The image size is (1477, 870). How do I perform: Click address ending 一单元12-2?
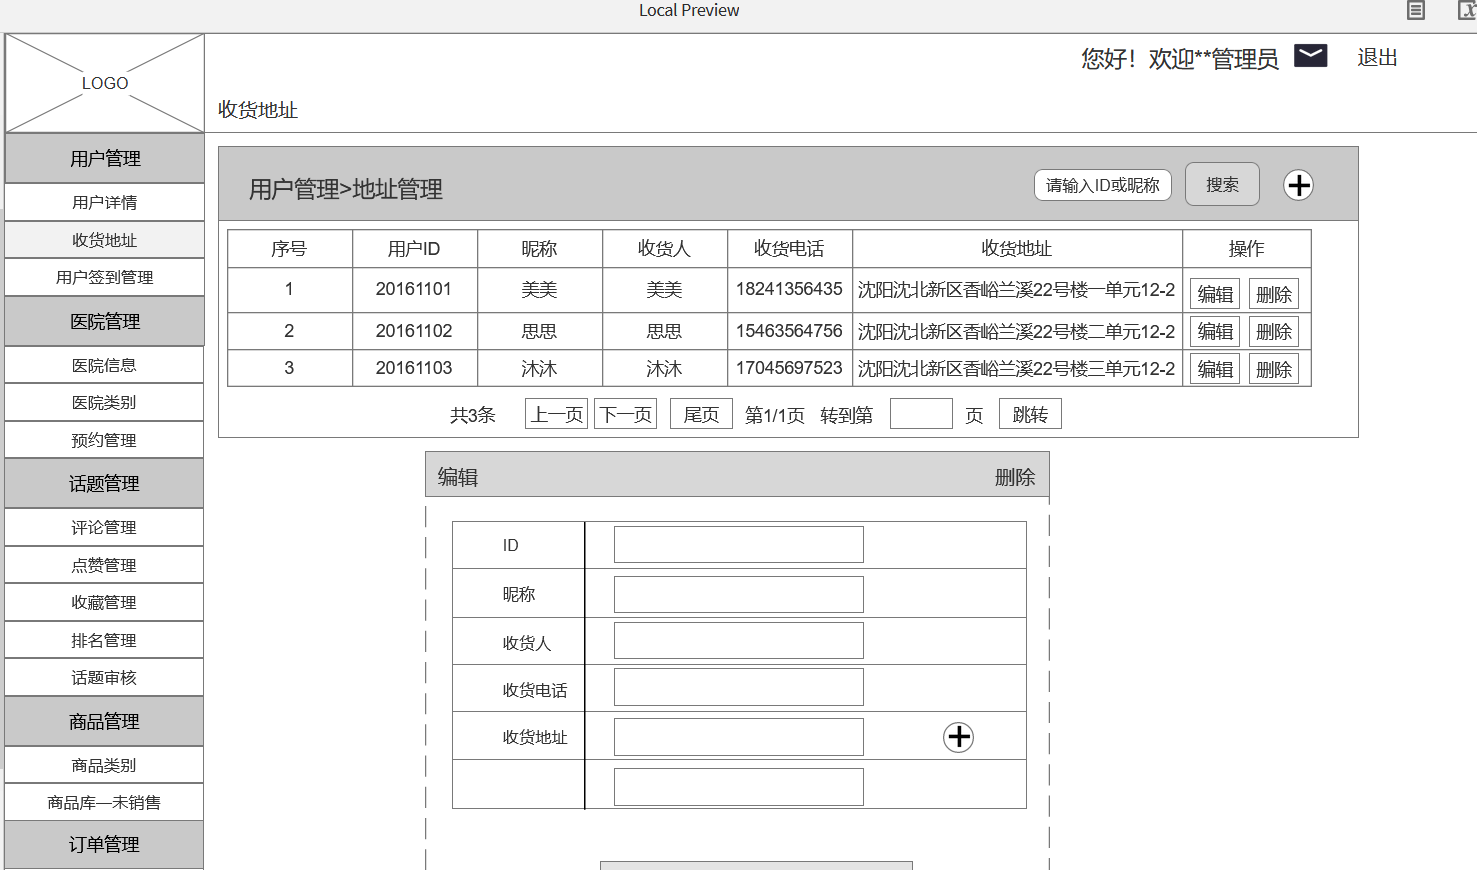(x=1016, y=290)
